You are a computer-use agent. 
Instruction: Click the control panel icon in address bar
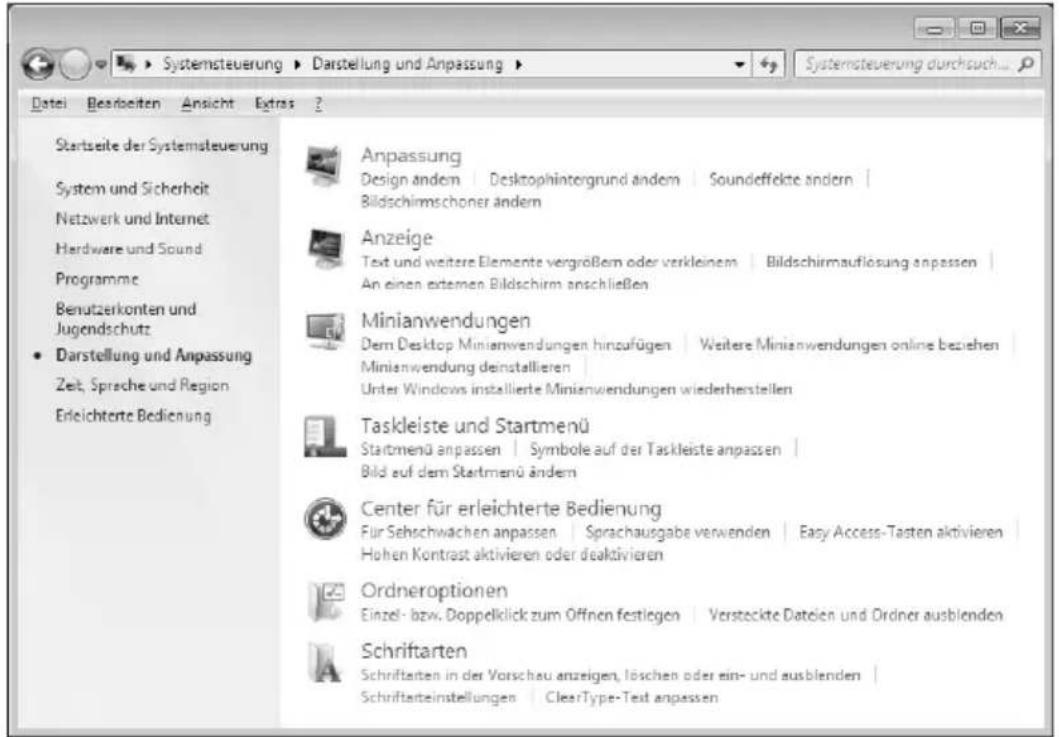[x=126, y=64]
